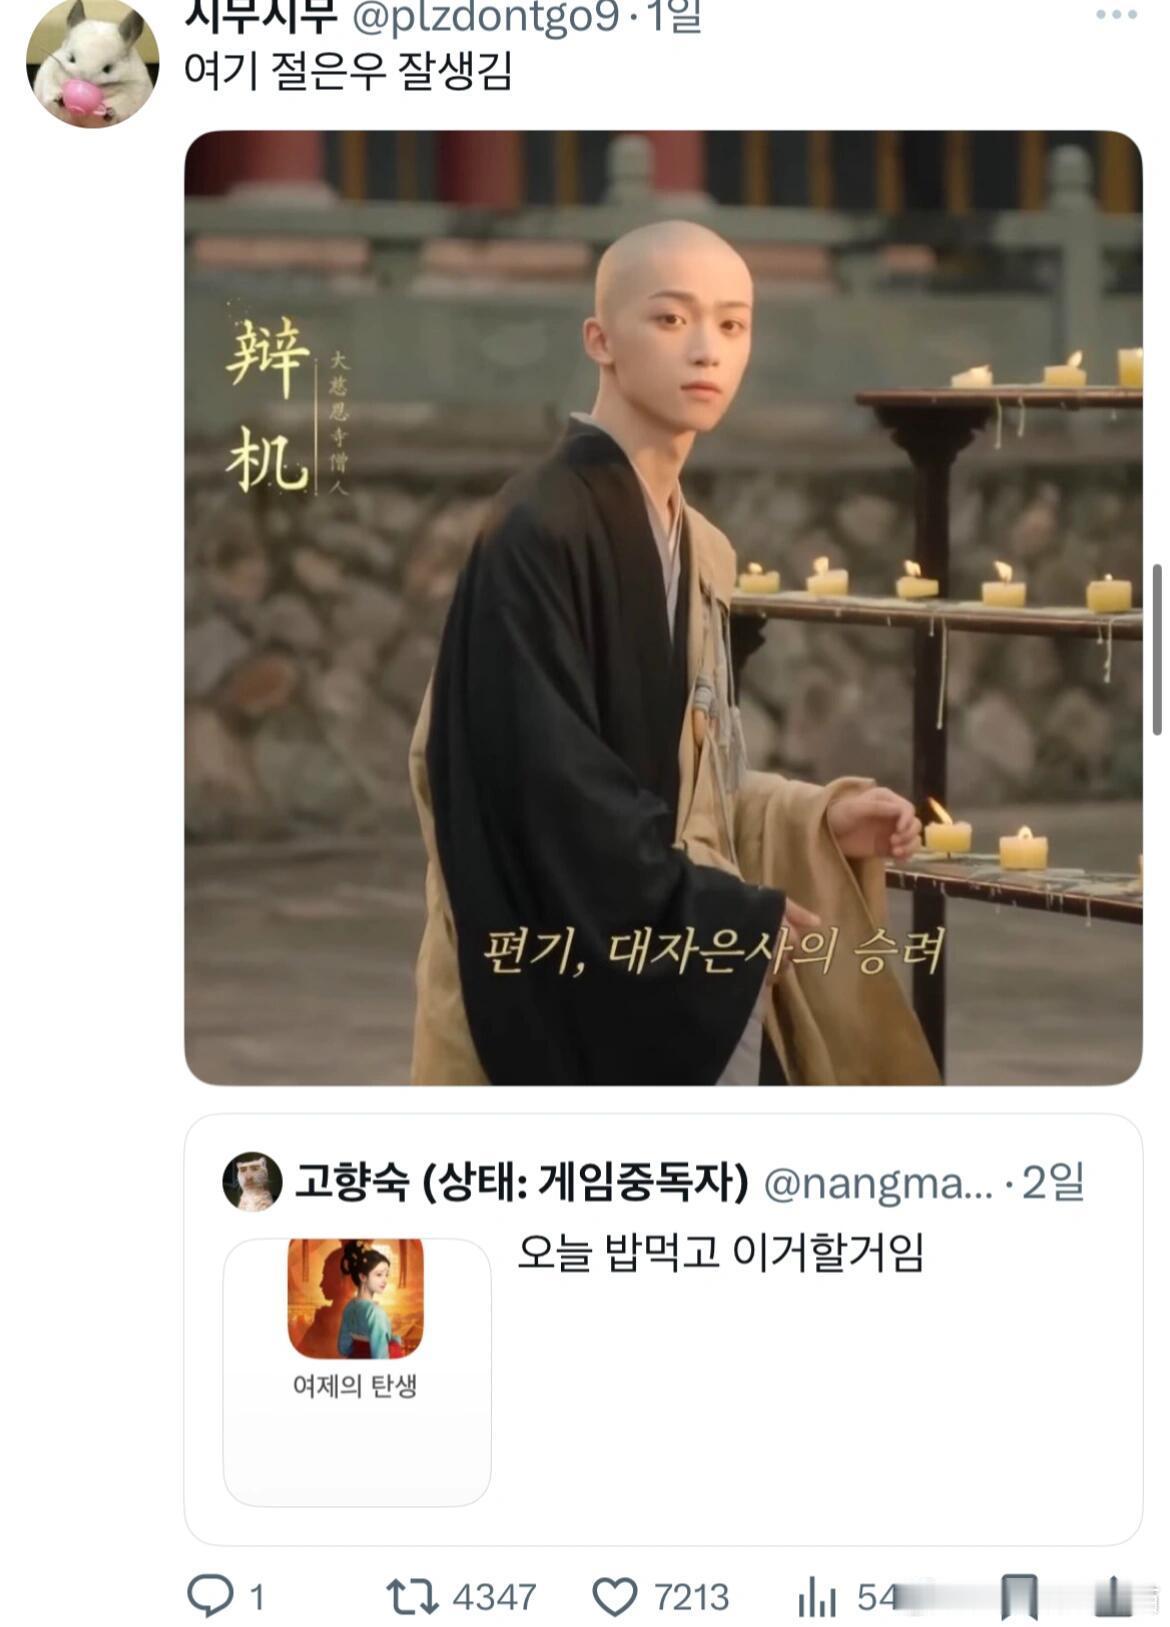Viewport: 1170px width, 1627px height.
Task: Tap the 여제의 탄생 app icon
Action: click(355, 1298)
